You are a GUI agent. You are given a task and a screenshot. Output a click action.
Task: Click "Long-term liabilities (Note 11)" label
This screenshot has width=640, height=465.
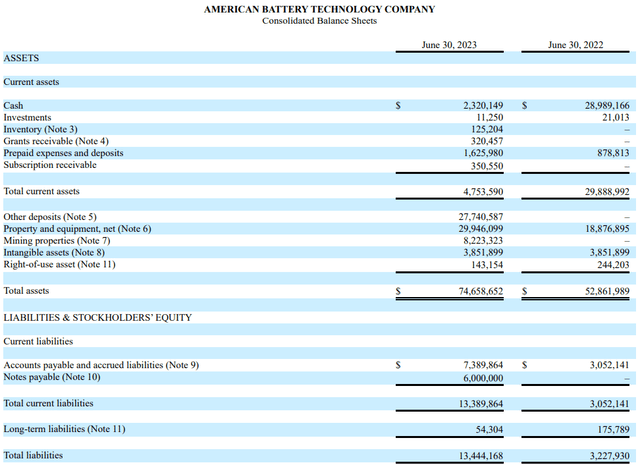(64, 429)
